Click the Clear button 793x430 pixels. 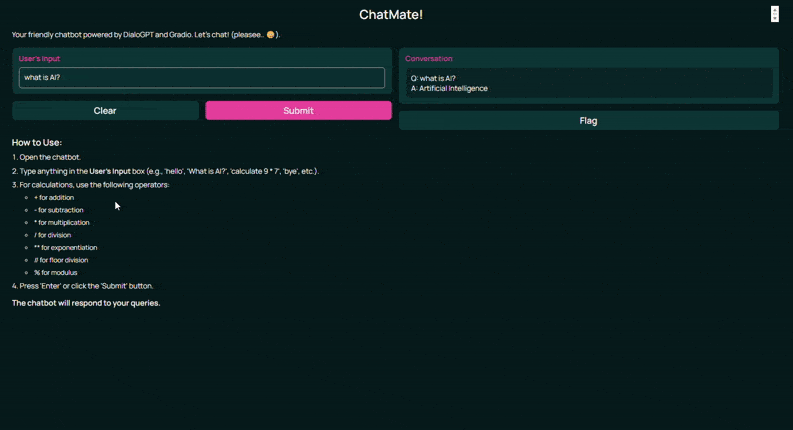click(105, 110)
